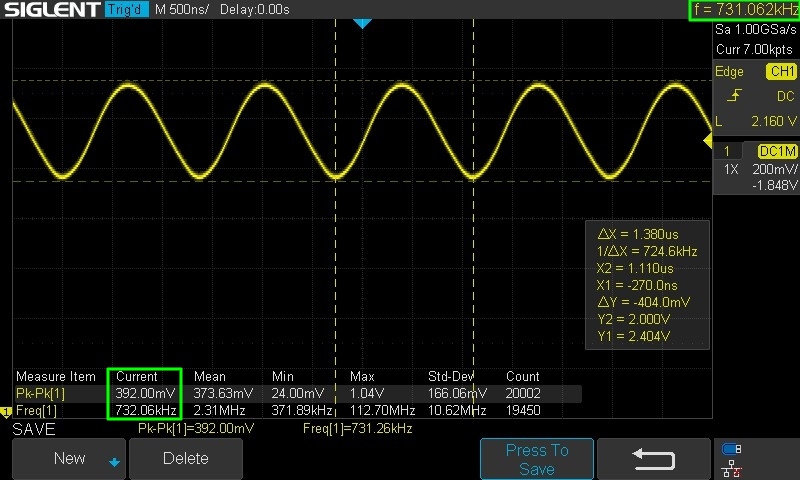The height and width of the screenshot is (480, 800).
Task: Click the yellow trigger level arrow marker
Action: click(x=706, y=137)
